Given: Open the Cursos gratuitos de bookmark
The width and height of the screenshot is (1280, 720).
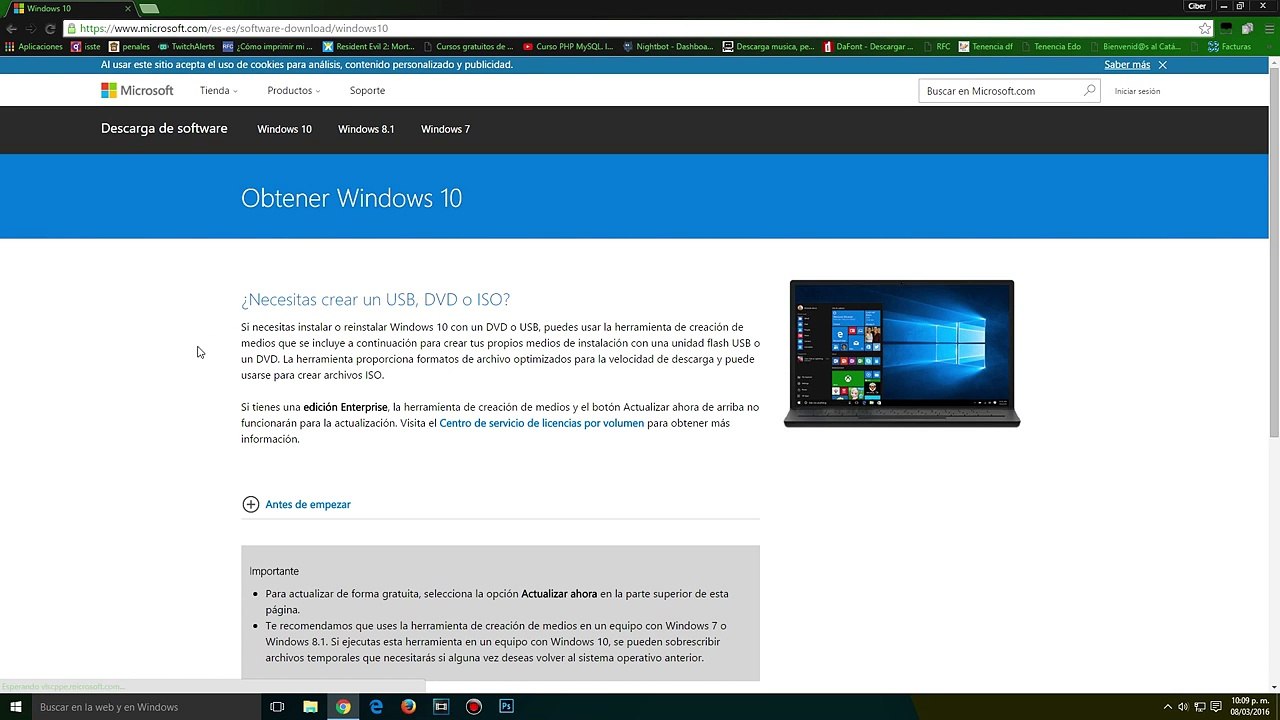Looking at the screenshot, I should [x=468, y=46].
